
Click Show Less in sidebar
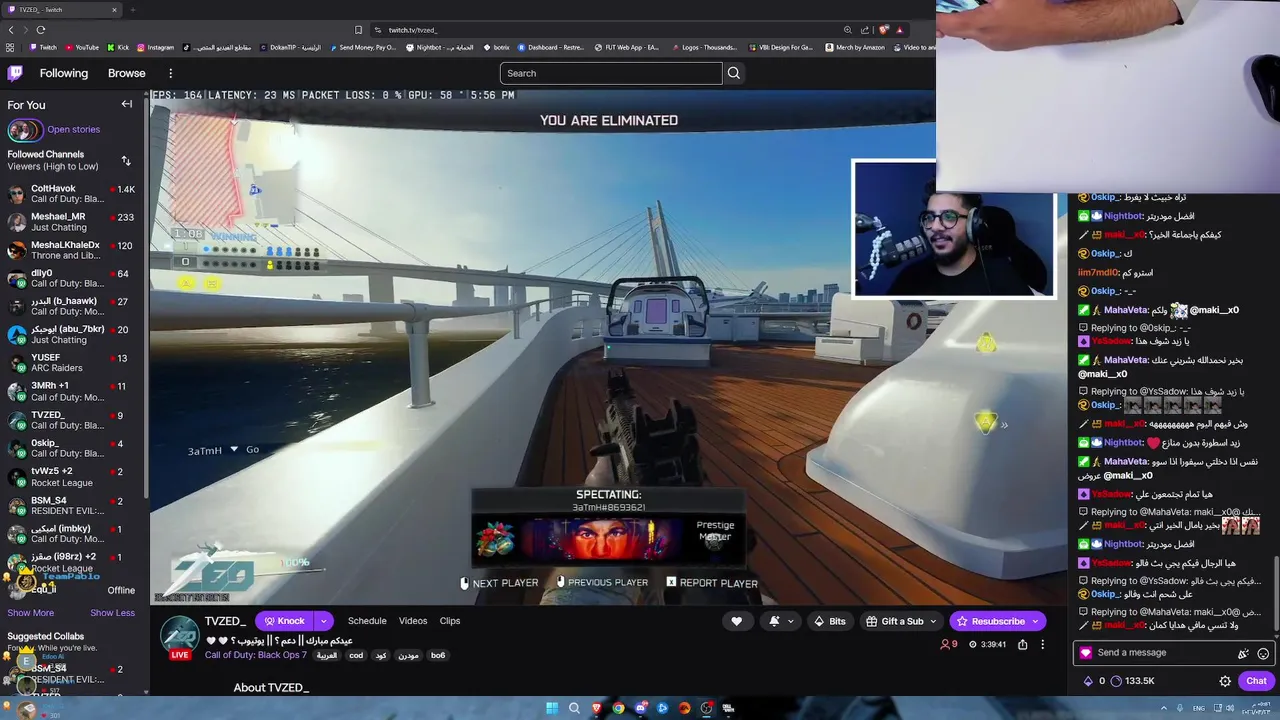pyautogui.click(x=112, y=613)
